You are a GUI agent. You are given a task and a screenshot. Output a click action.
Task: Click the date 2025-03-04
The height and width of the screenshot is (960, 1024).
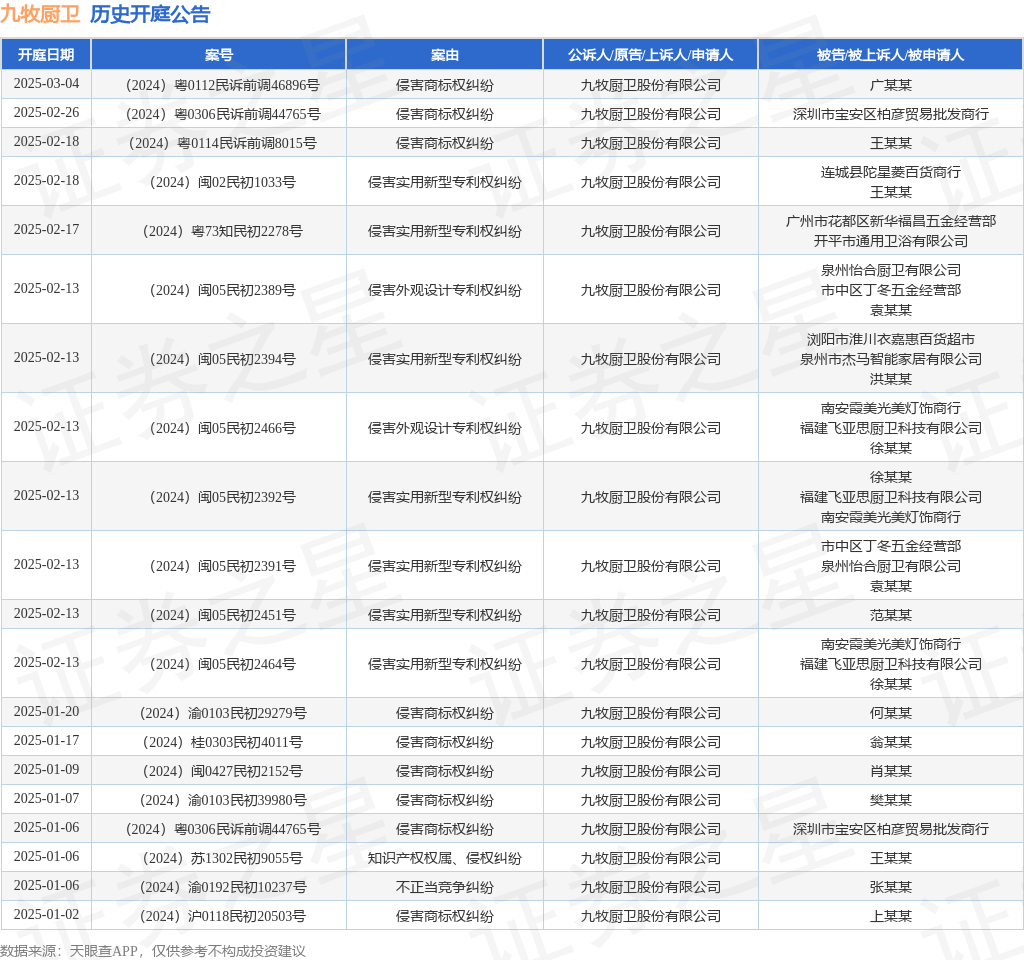[x=46, y=84]
